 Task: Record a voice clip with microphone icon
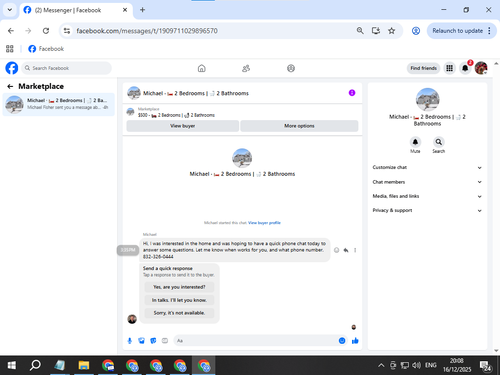(130, 341)
